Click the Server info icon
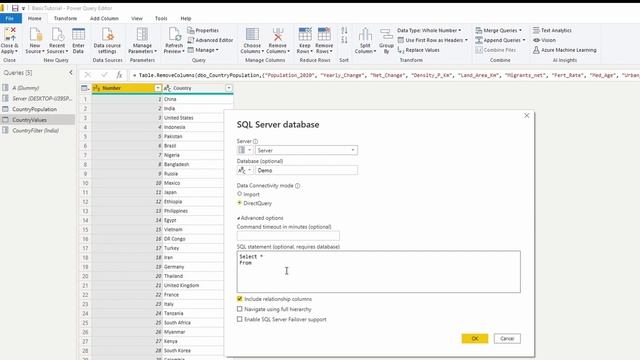 tap(256, 141)
